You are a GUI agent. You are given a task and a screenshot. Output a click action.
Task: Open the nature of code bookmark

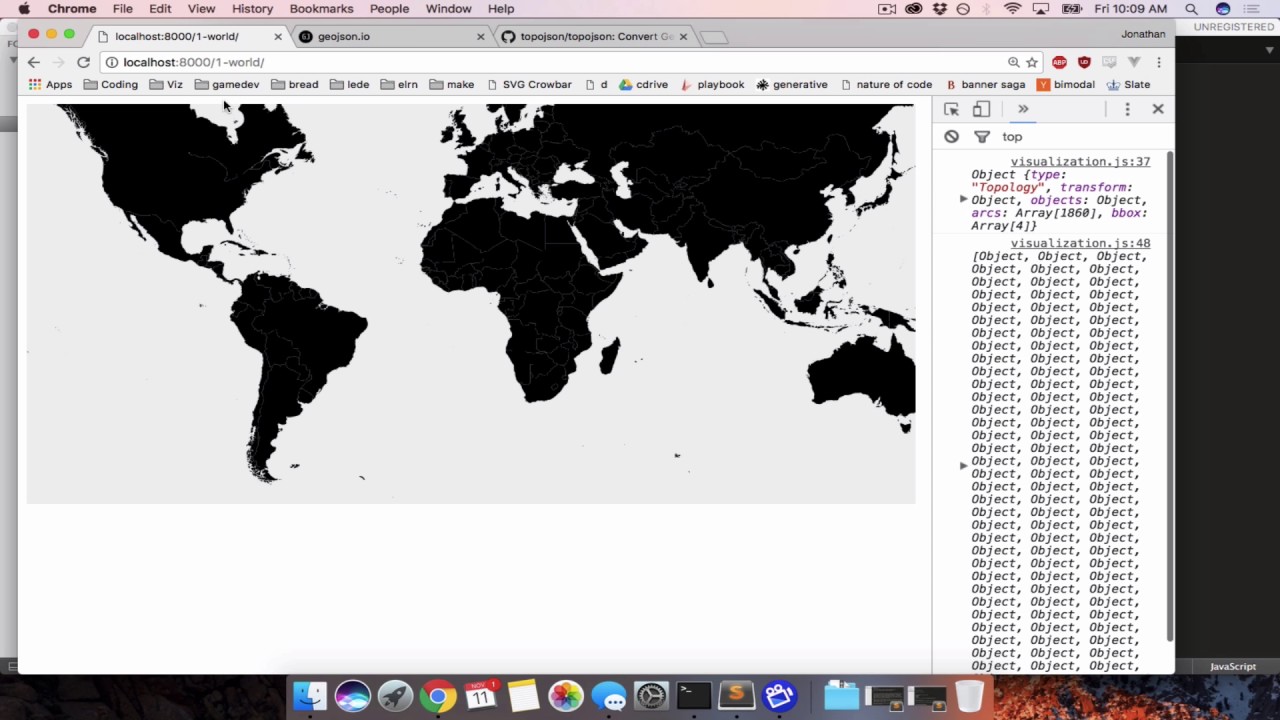(886, 85)
